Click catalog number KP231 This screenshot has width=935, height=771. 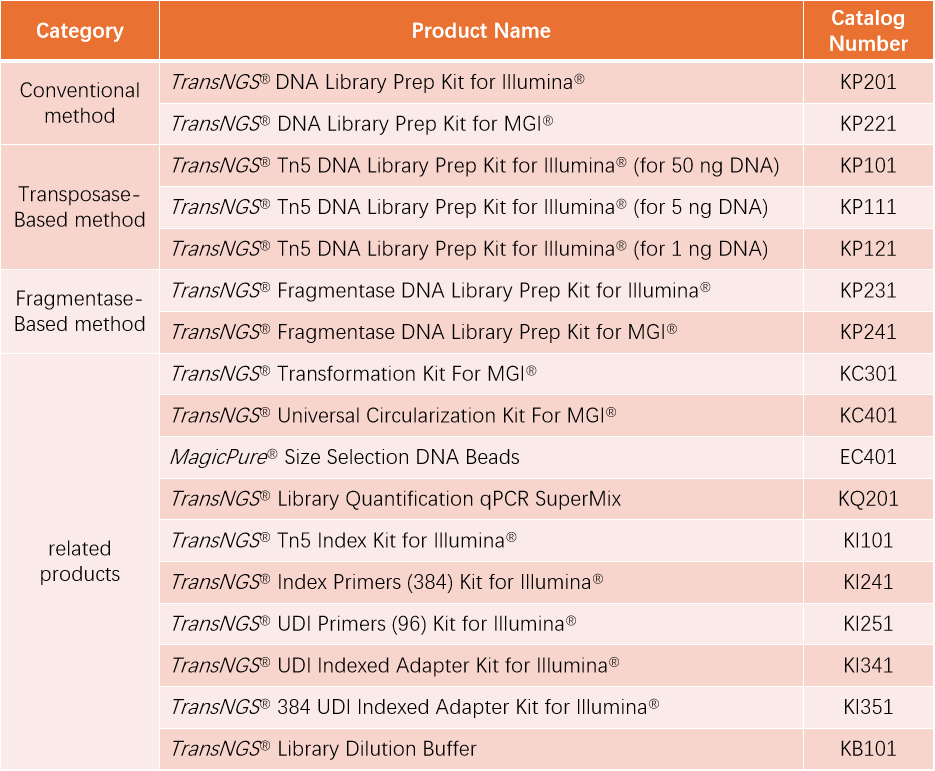click(868, 290)
